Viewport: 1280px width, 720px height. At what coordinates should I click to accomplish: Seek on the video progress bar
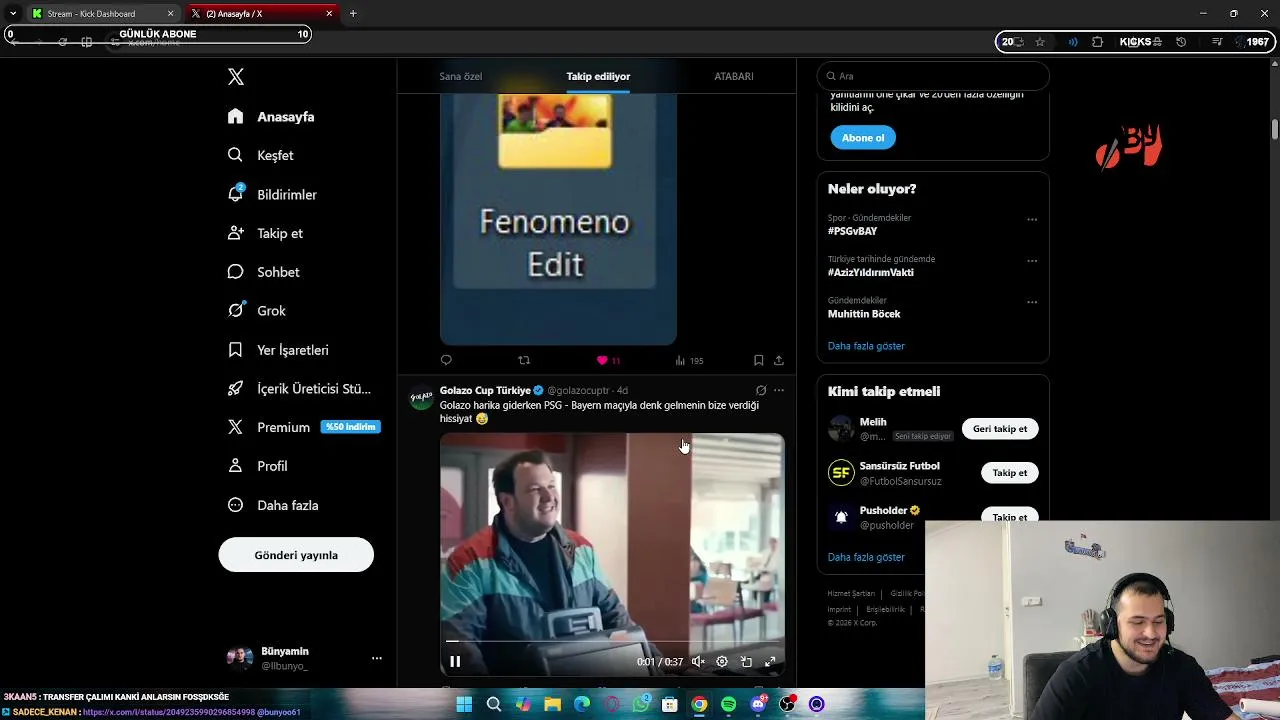(612, 641)
